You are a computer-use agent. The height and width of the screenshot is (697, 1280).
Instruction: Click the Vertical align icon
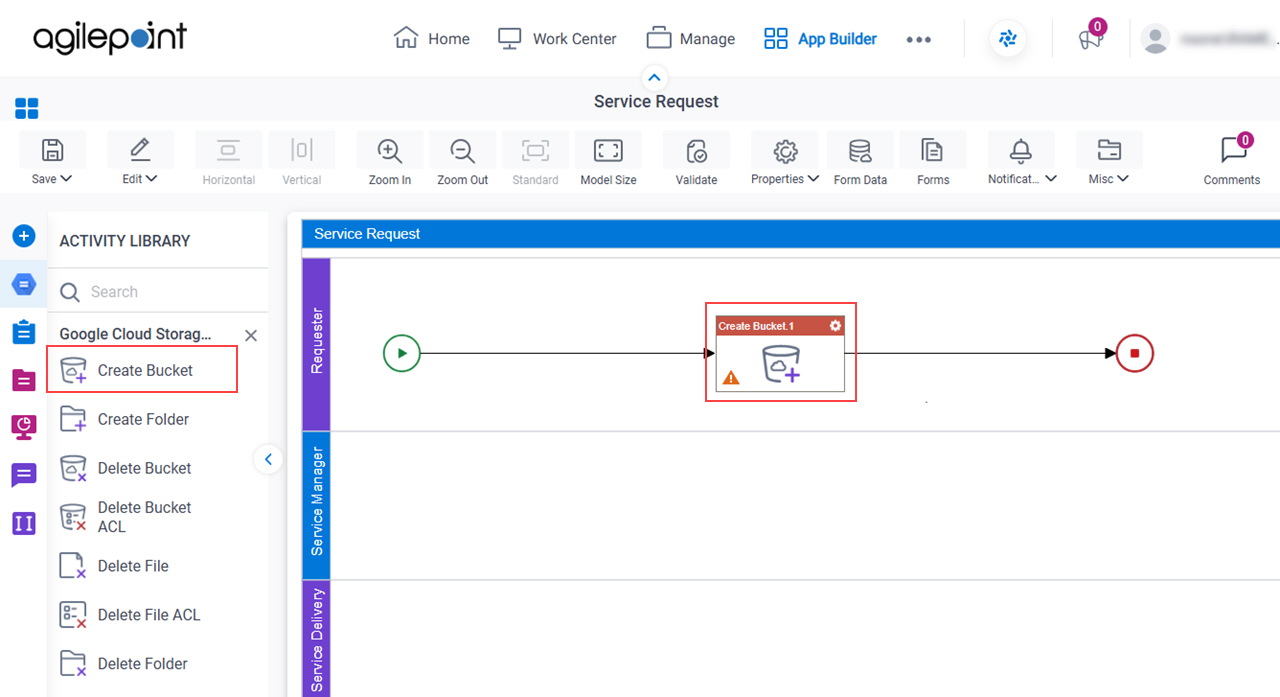[x=301, y=150]
